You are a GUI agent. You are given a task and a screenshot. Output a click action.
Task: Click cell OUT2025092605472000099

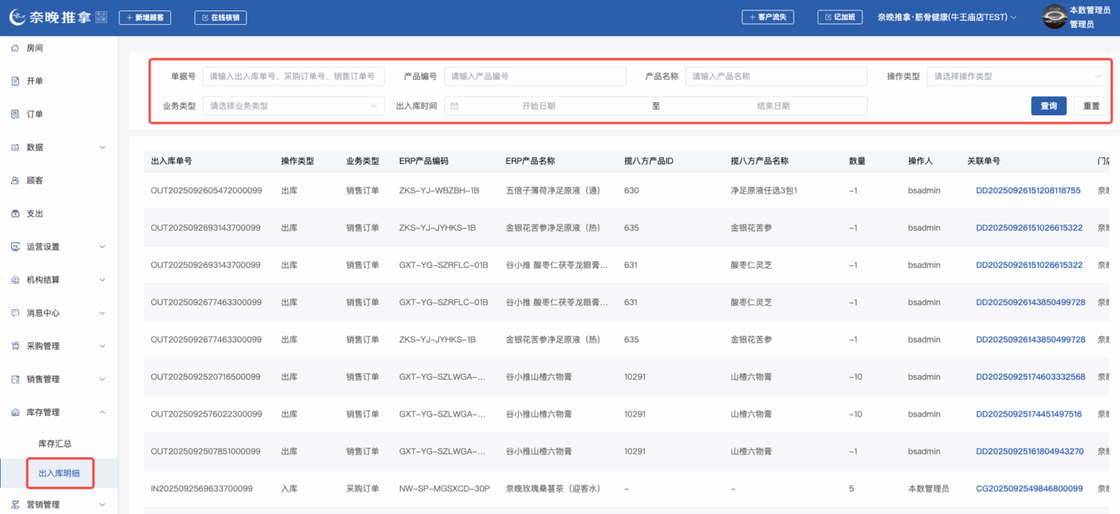(206, 191)
